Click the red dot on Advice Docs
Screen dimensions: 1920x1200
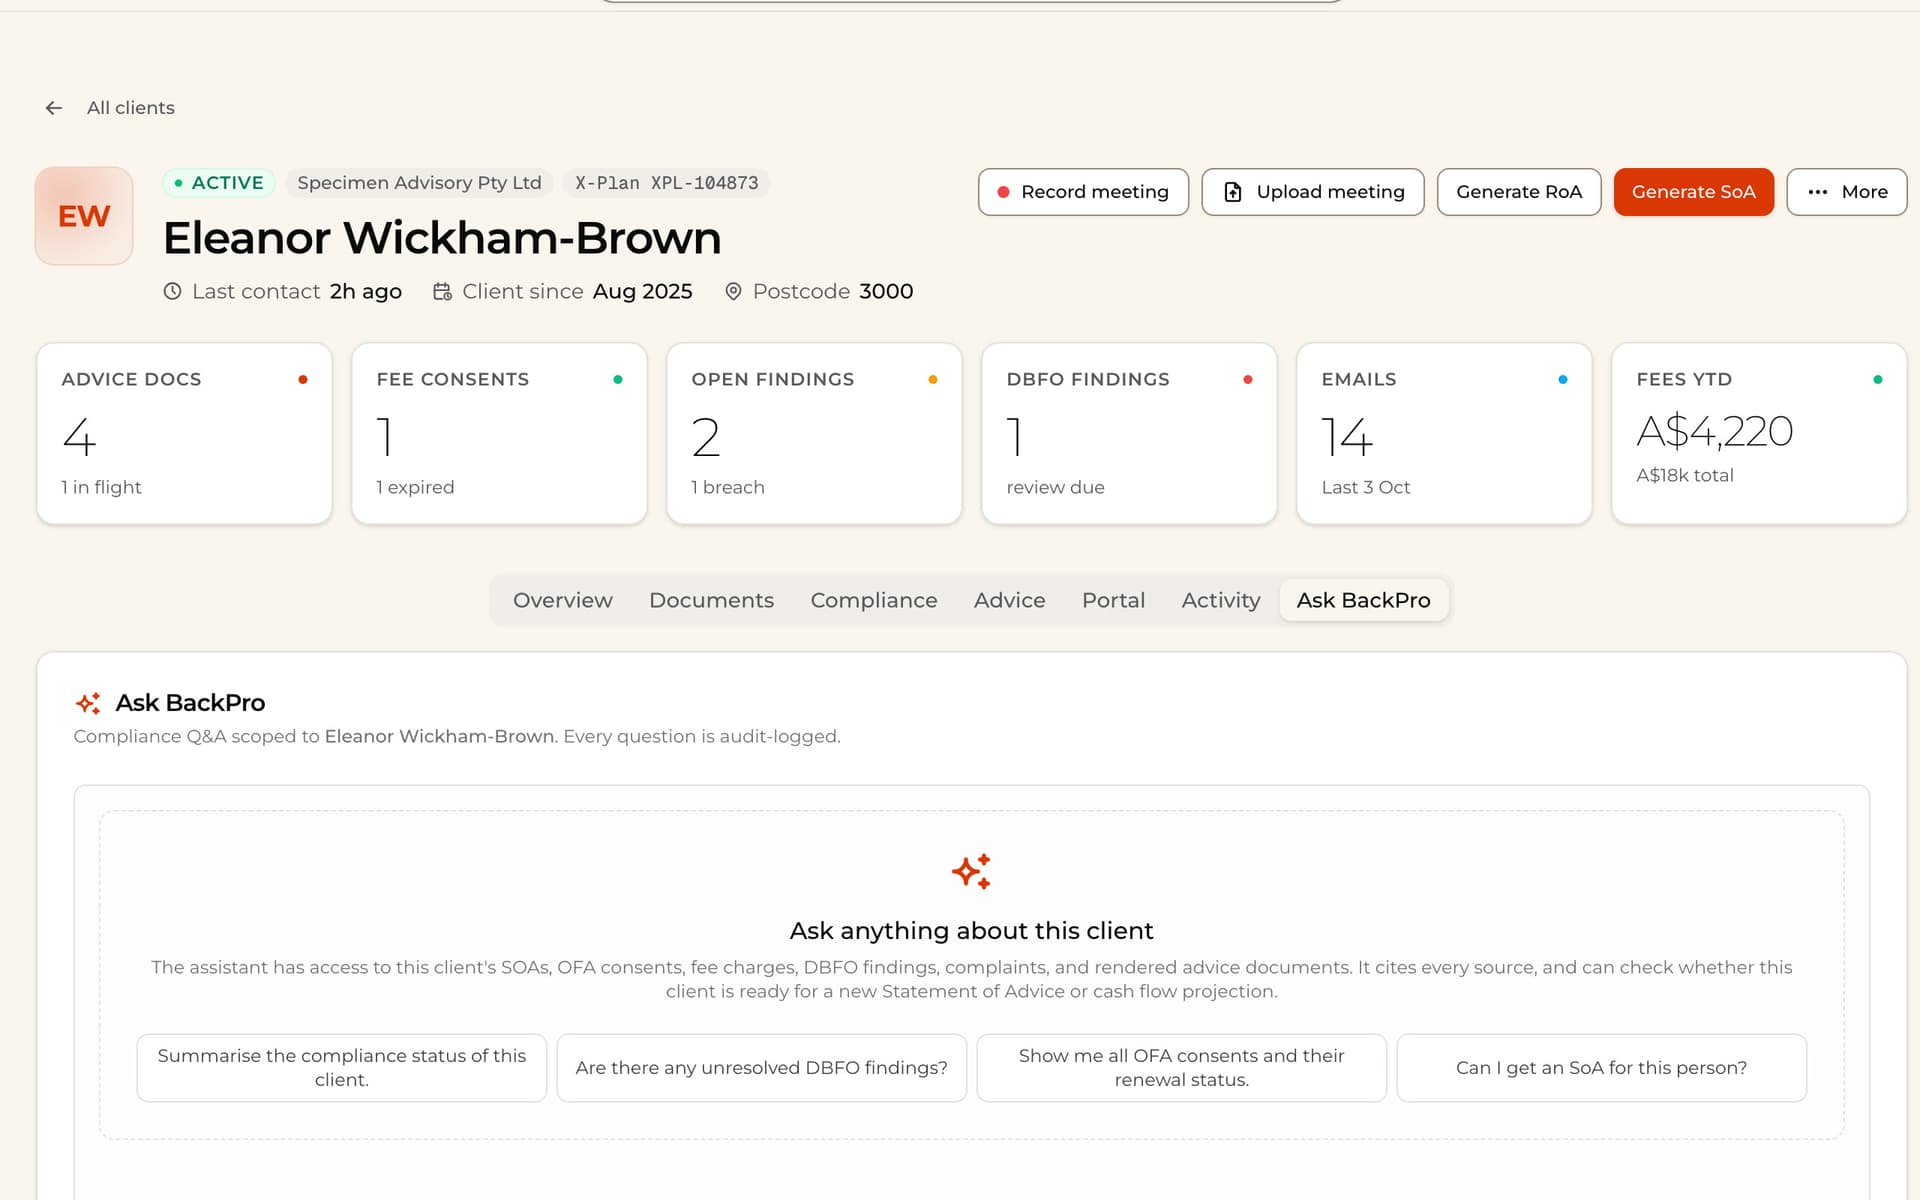click(303, 380)
